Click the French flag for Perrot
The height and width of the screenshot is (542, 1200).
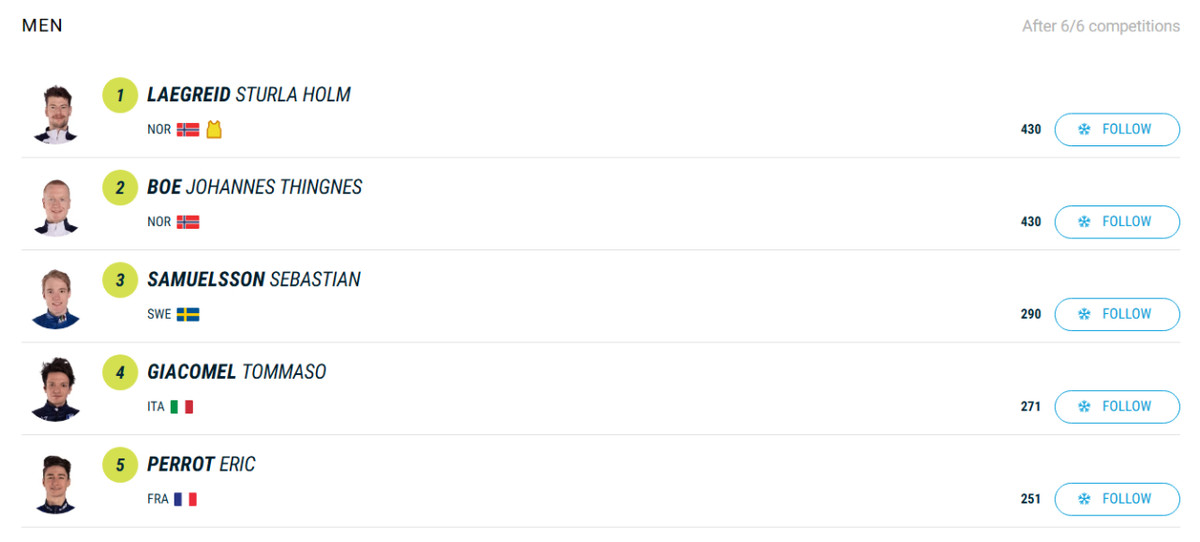point(185,499)
